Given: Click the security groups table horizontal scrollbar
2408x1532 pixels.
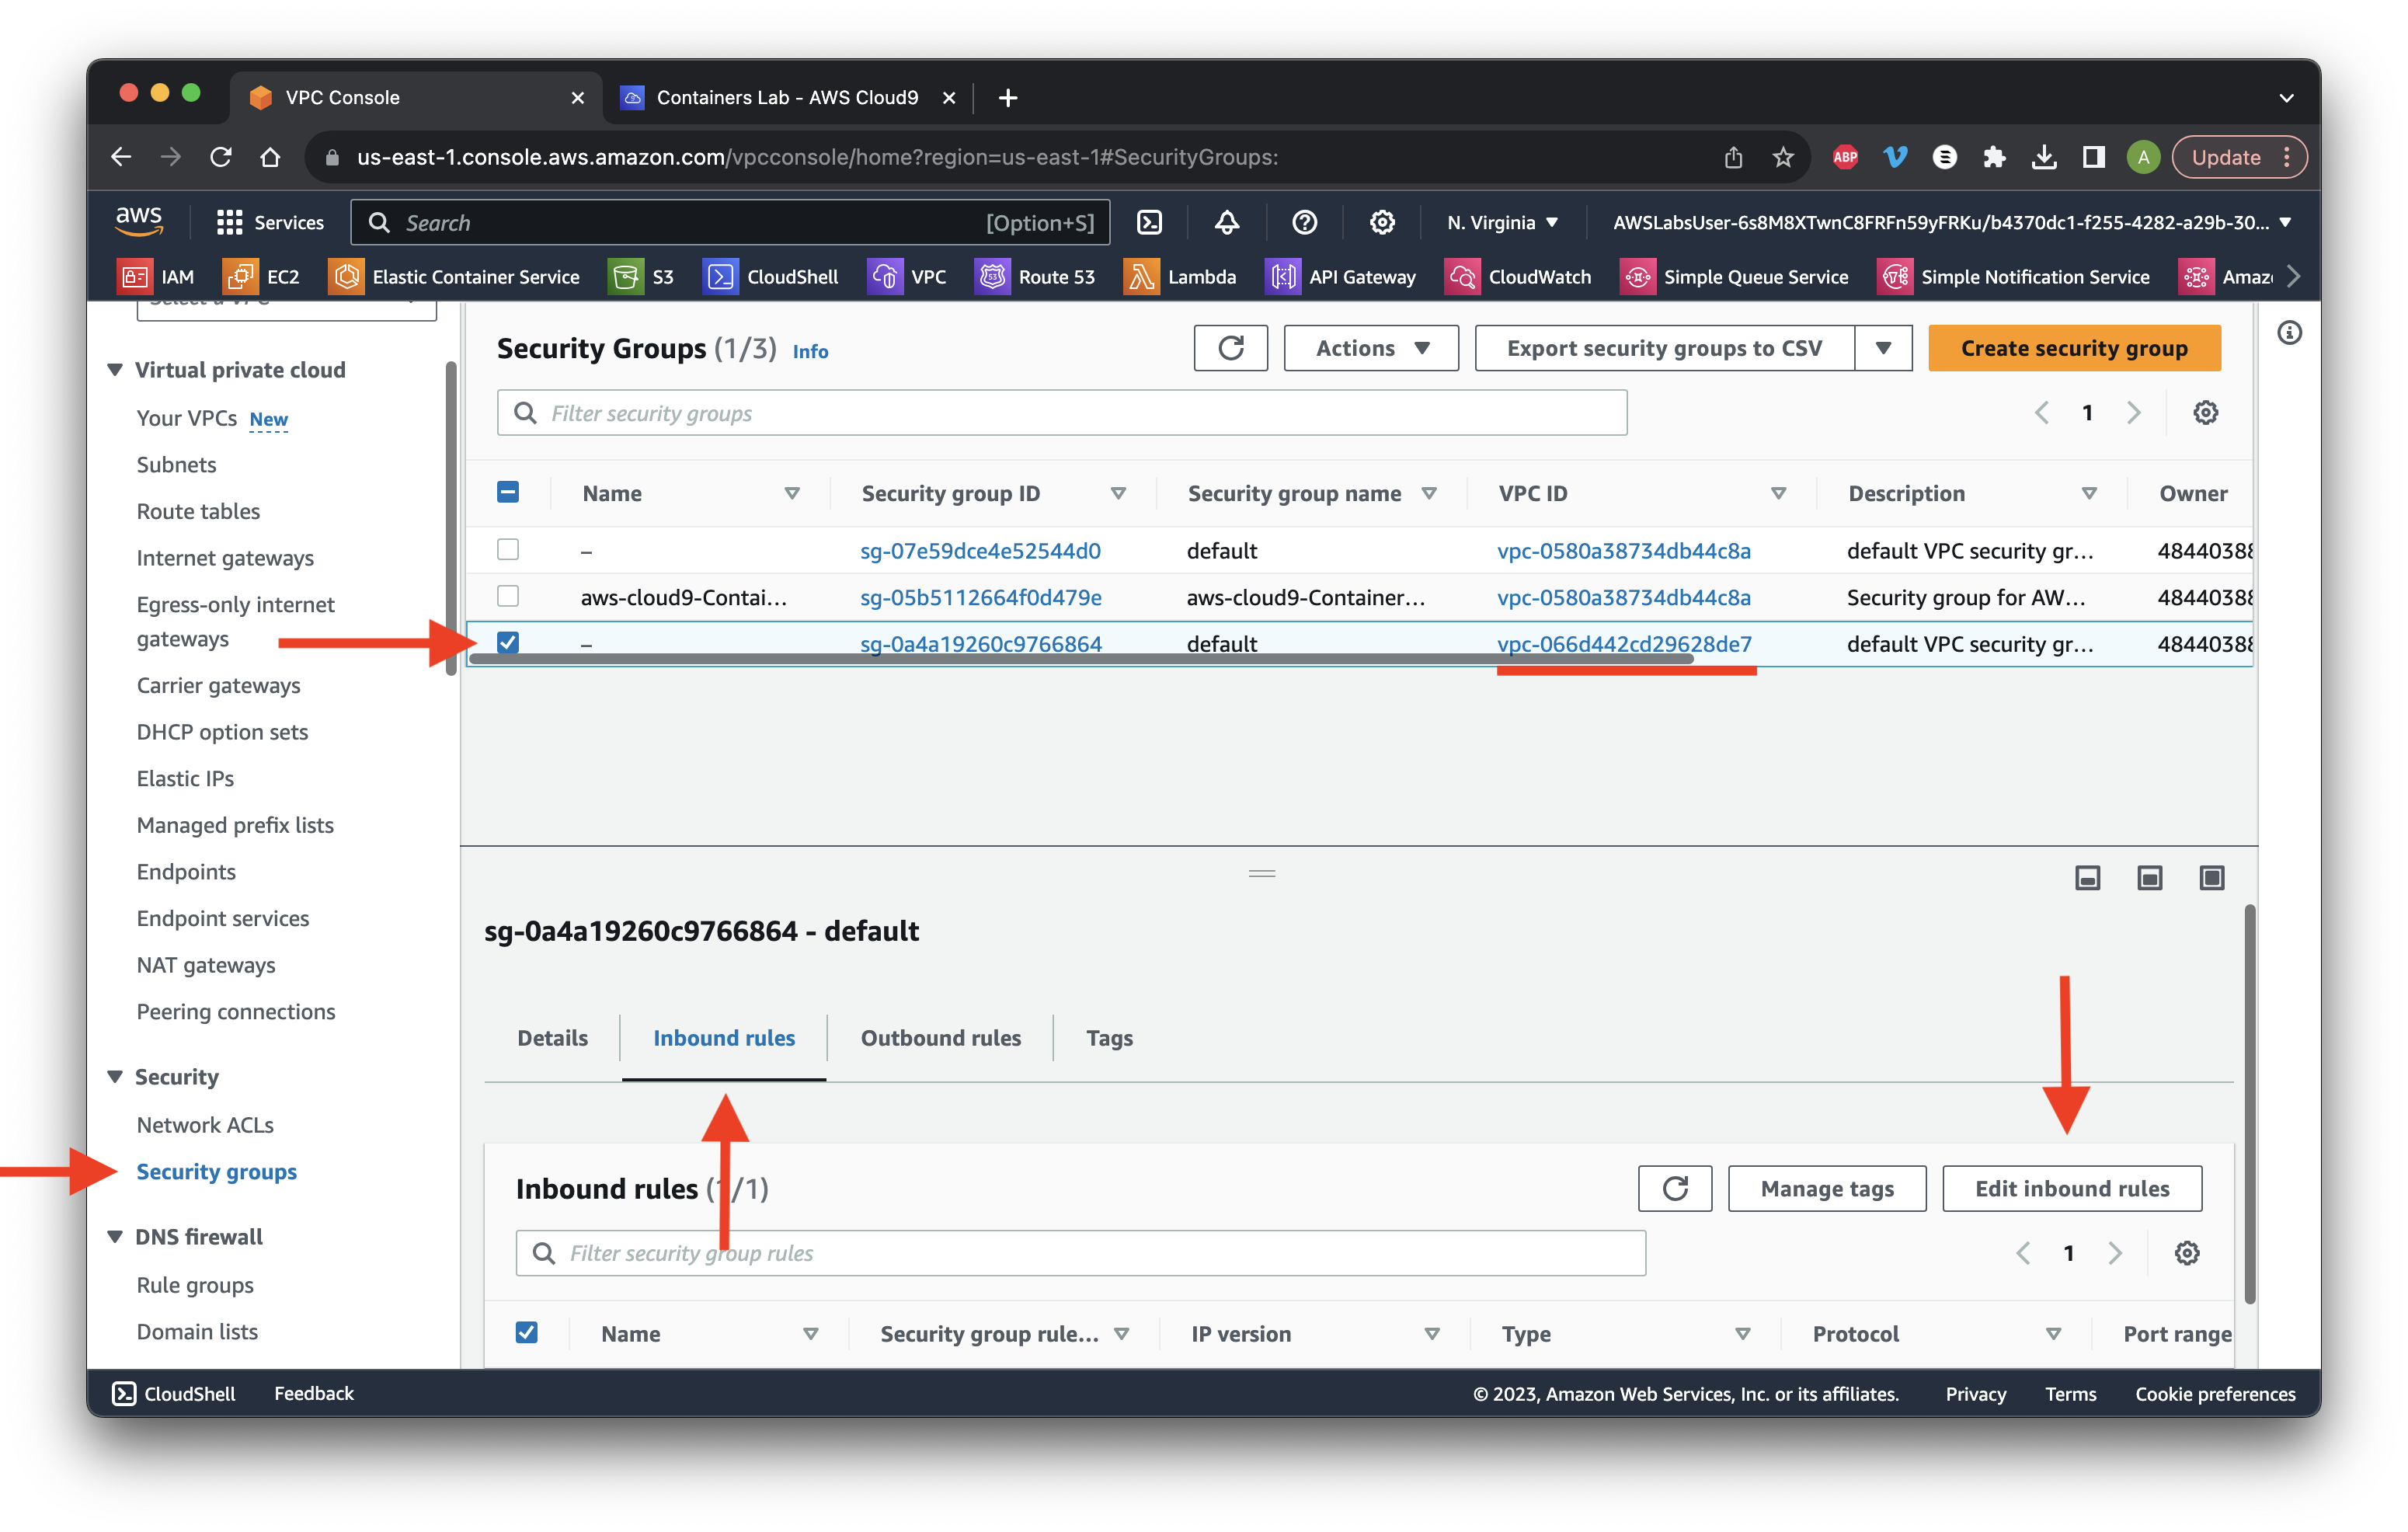Looking at the screenshot, I should click(x=1080, y=659).
